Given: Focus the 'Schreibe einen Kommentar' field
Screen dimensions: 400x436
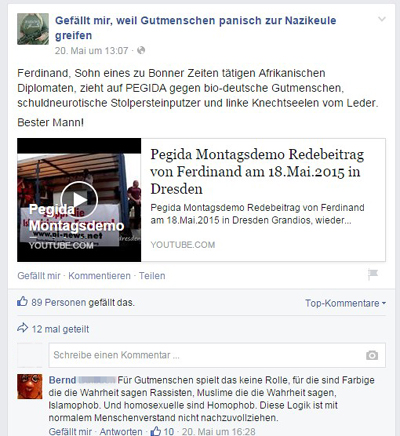Looking at the screenshot, I should coord(217,355).
